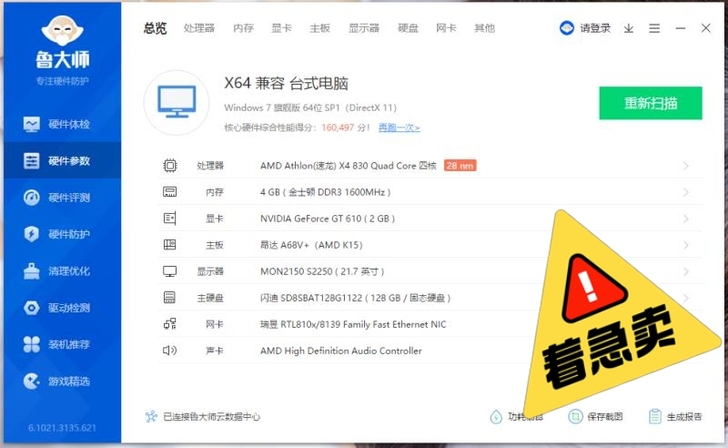
Task: Switch to 处理器 tab
Action: [x=199, y=28]
